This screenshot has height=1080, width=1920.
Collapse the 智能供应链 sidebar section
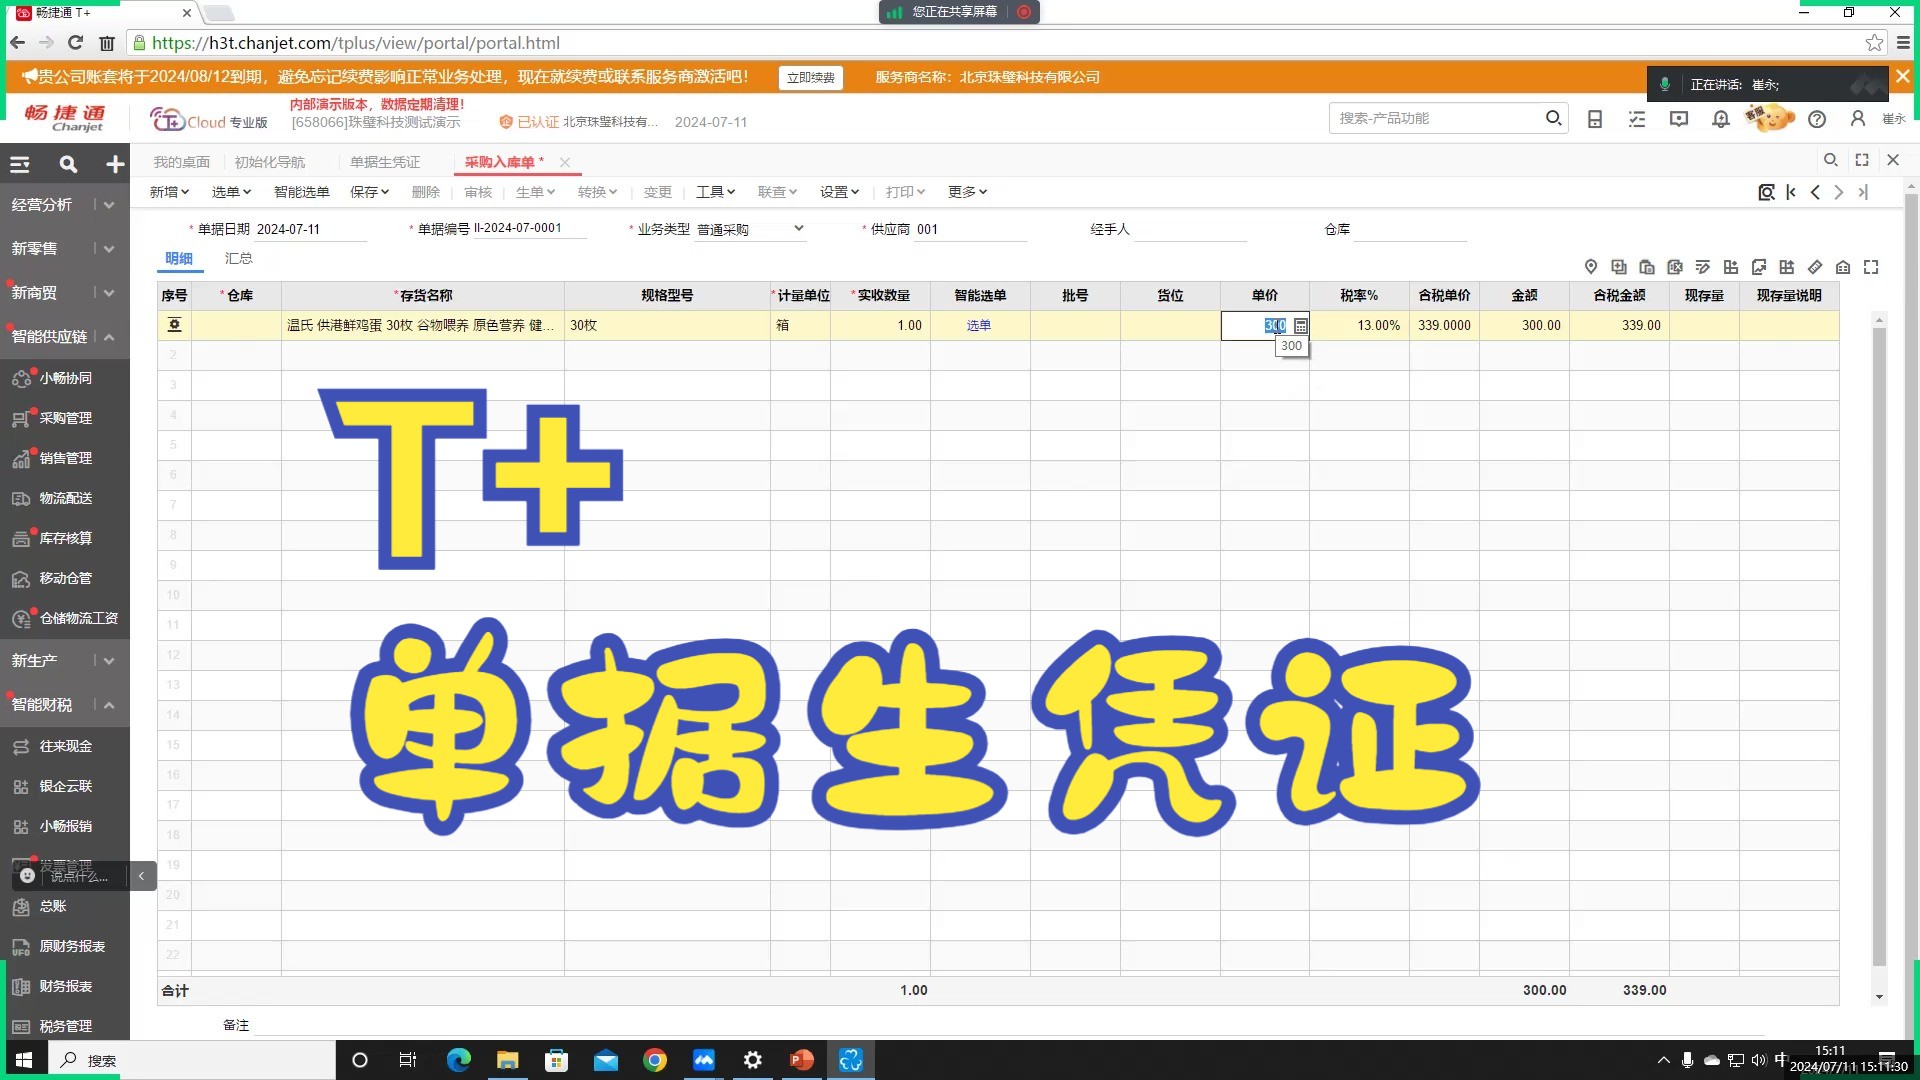coord(109,337)
